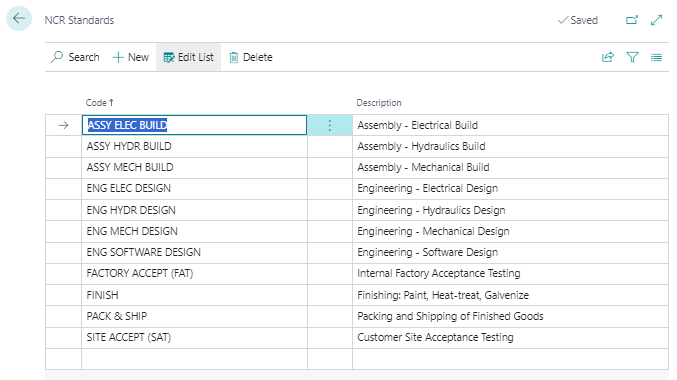Open the filter pane icon

coord(632,57)
